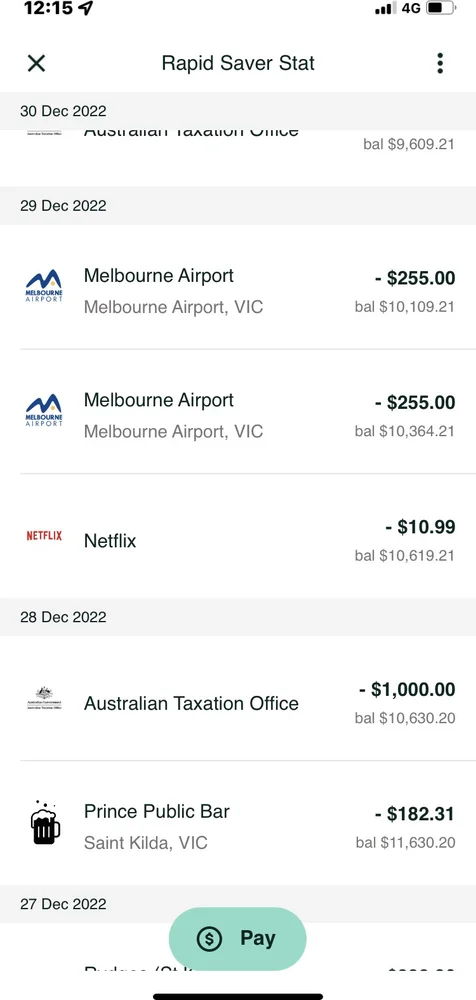Open the three-dot more options menu
Viewport: 476px width, 1000px height.
[440, 63]
